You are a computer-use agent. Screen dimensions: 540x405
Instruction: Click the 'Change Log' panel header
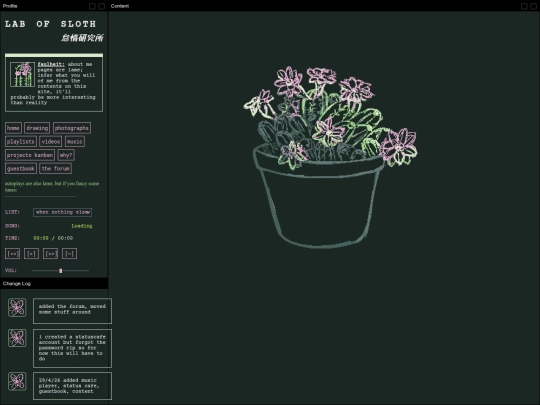point(17,283)
